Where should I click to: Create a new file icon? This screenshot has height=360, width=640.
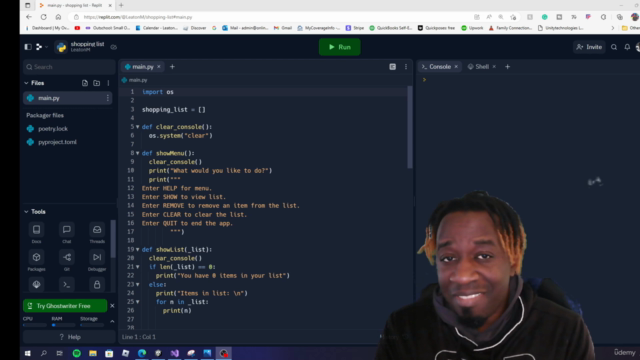coord(85,83)
